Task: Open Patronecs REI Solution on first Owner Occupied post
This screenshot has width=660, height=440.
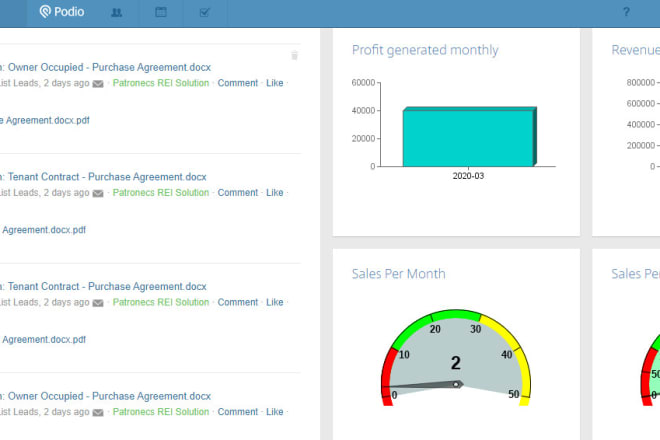Action: (161, 83)
